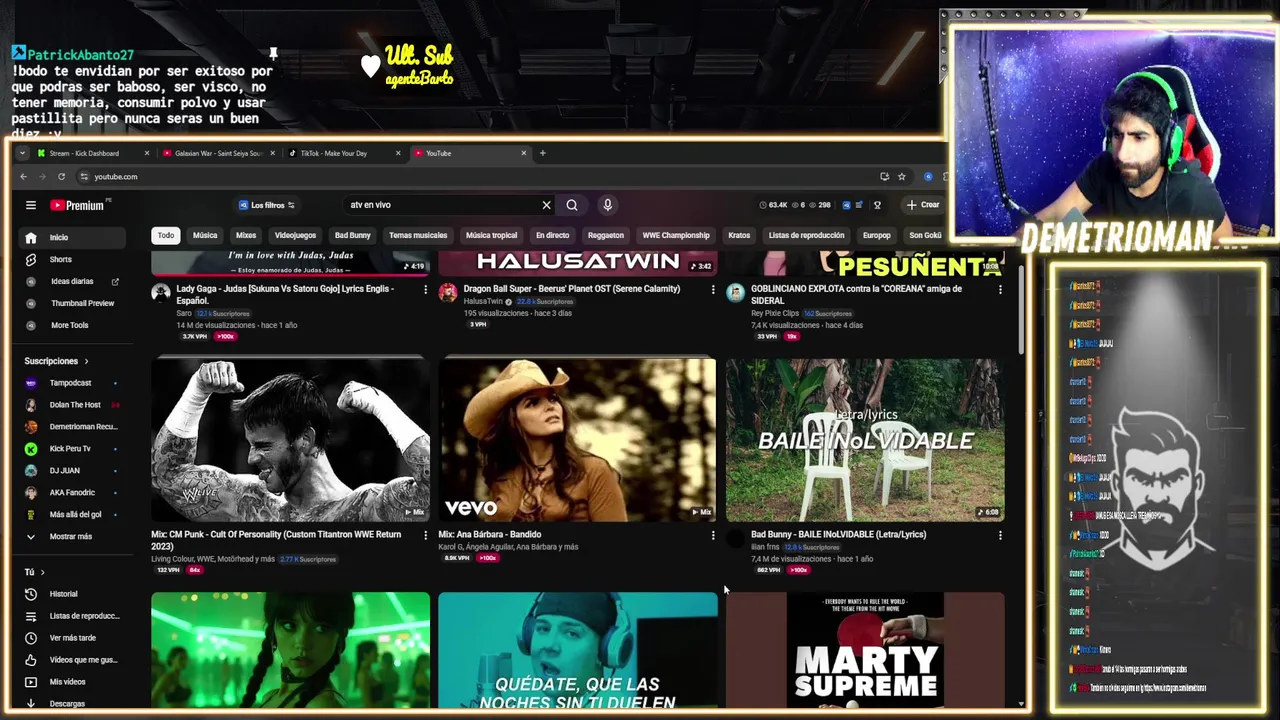Image resolution: width=1280 pixels, height=720 pixels.
Task: Reload the page in the browser
Action: (61, 177)
